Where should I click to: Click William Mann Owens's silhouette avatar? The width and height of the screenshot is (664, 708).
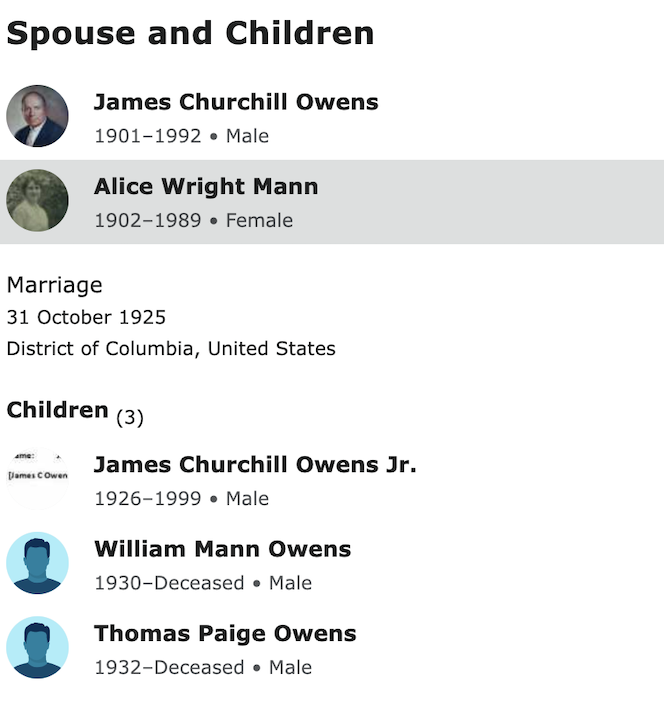click(37, 564)
